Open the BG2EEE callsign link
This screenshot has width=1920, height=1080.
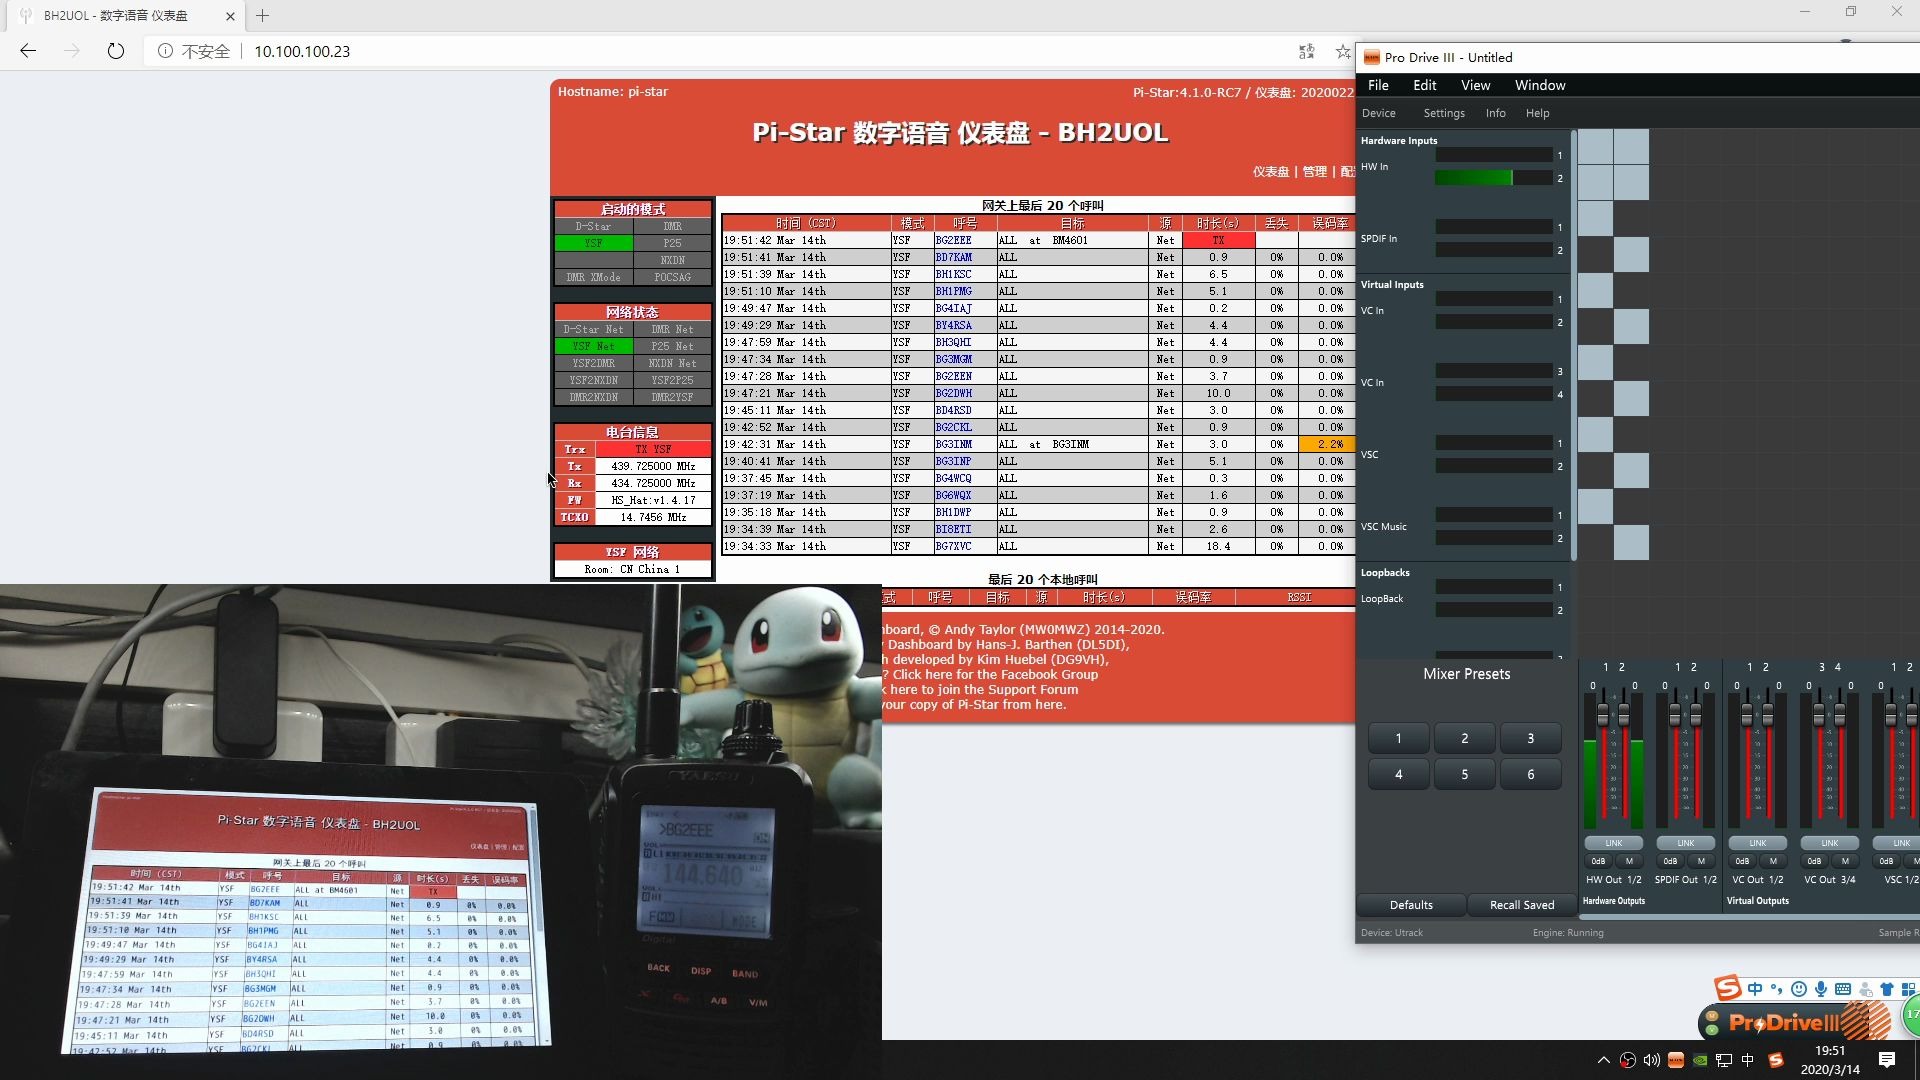tap(953, 240)
